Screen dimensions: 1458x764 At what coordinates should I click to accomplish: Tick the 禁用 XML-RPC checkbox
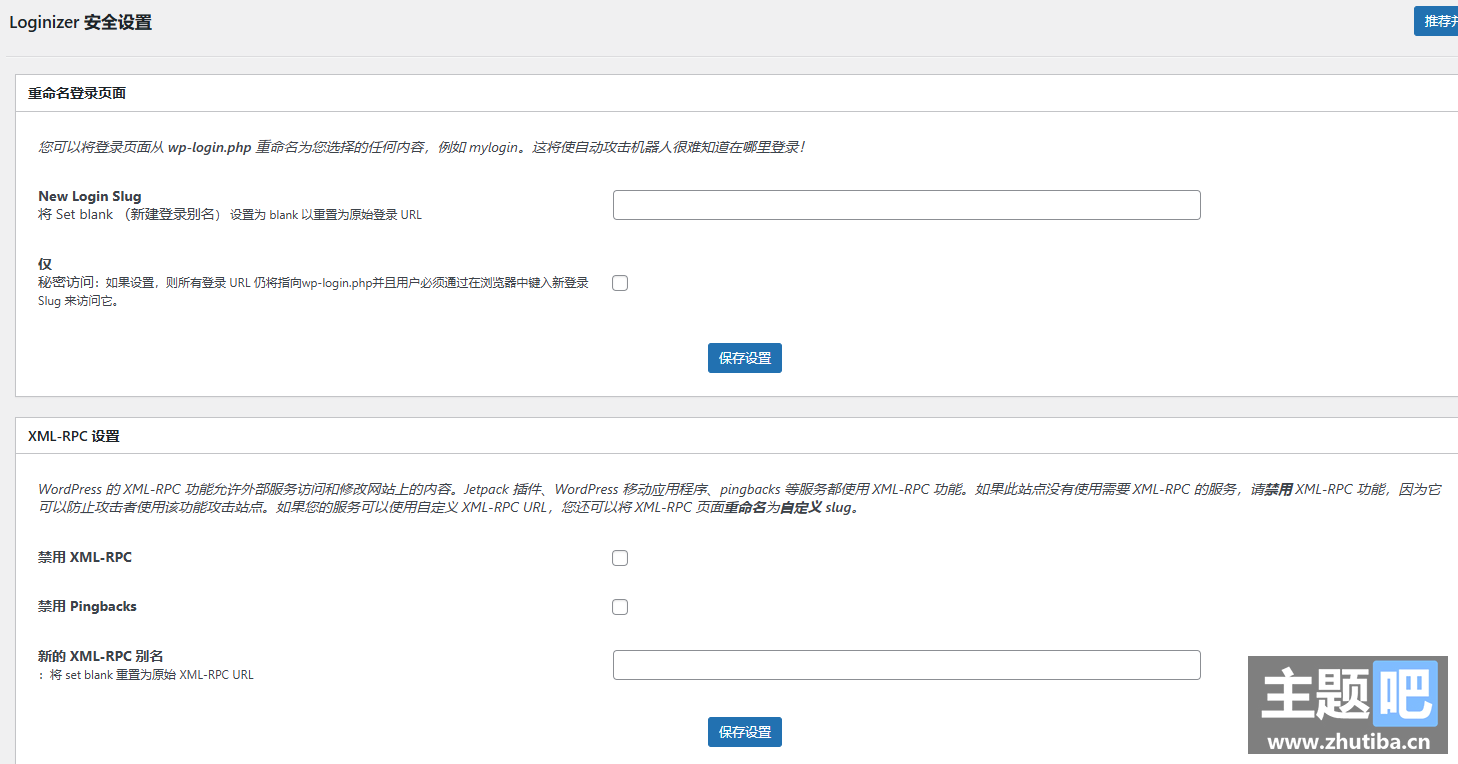pos(620,558)
